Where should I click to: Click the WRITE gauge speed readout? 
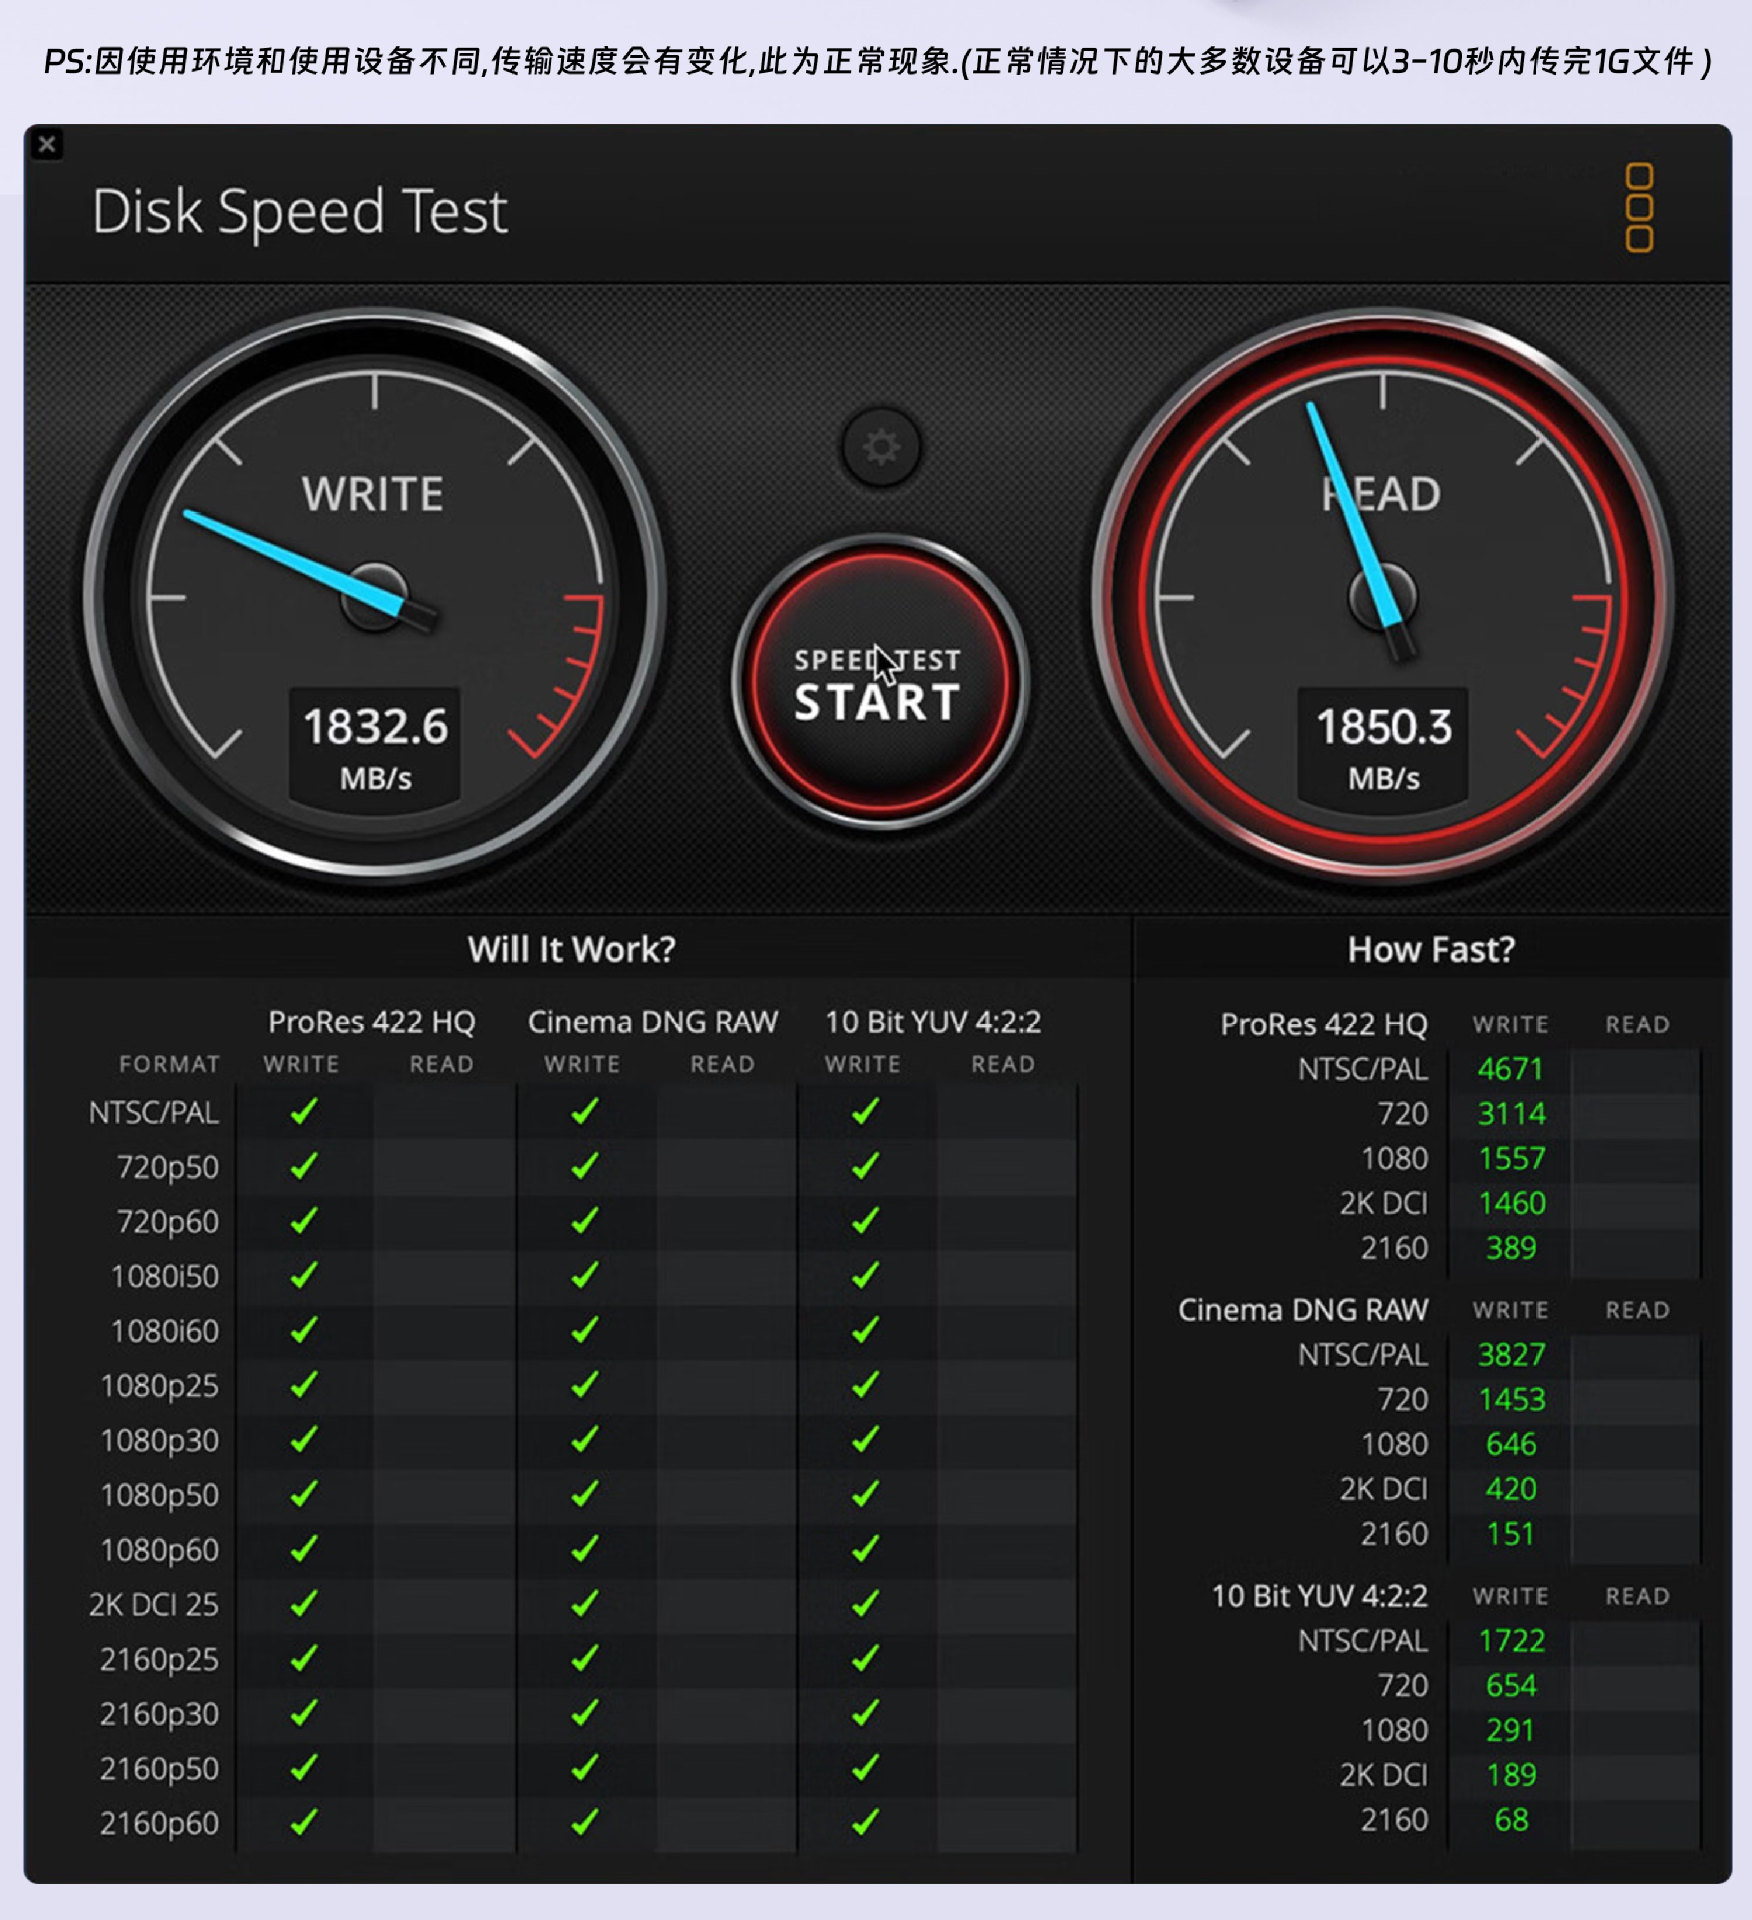point(375,745)
